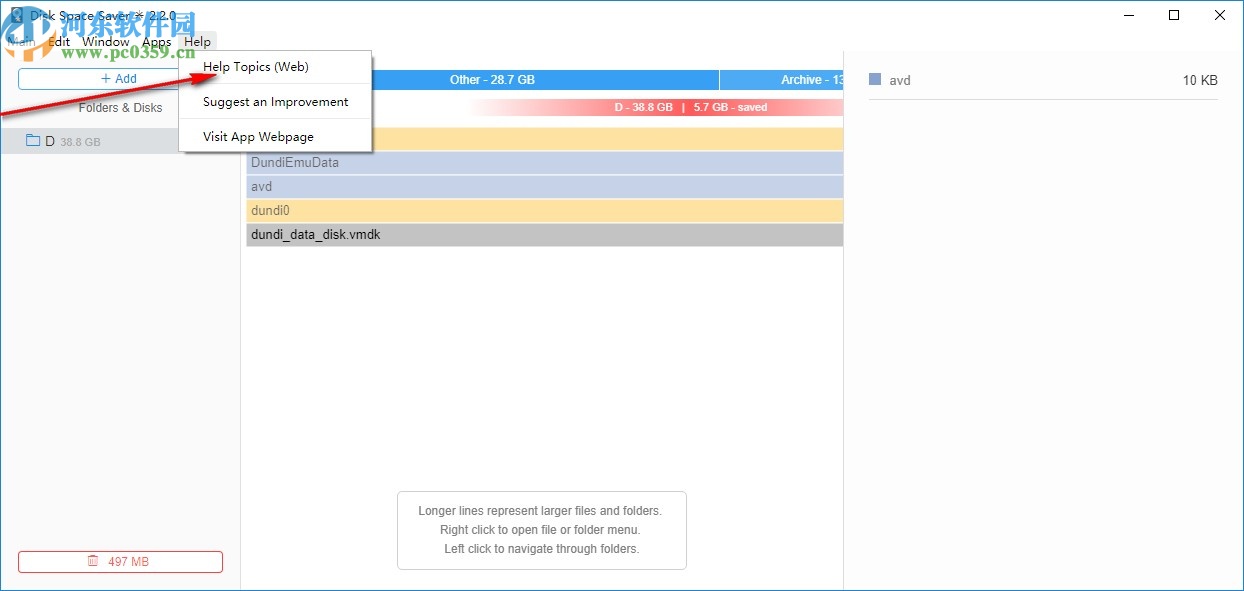
Task: Choose Suggest an Improvement
Action: coord(275,102)
